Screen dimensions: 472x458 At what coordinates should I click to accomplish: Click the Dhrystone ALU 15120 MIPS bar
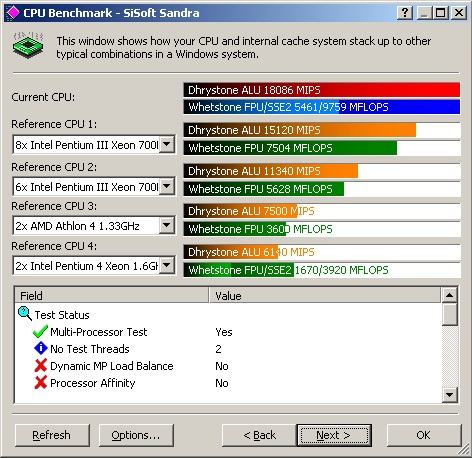pyautogui.click(x=322, y=130)
